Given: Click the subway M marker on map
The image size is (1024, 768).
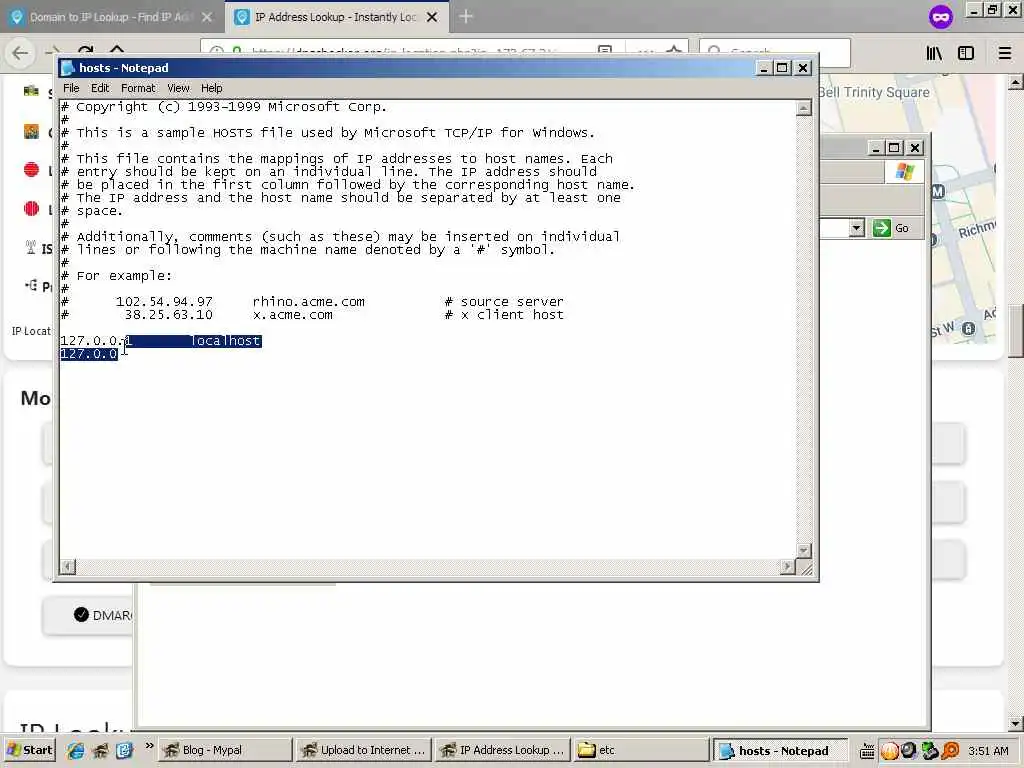Looking at the screenshot, I should (938, 191).
